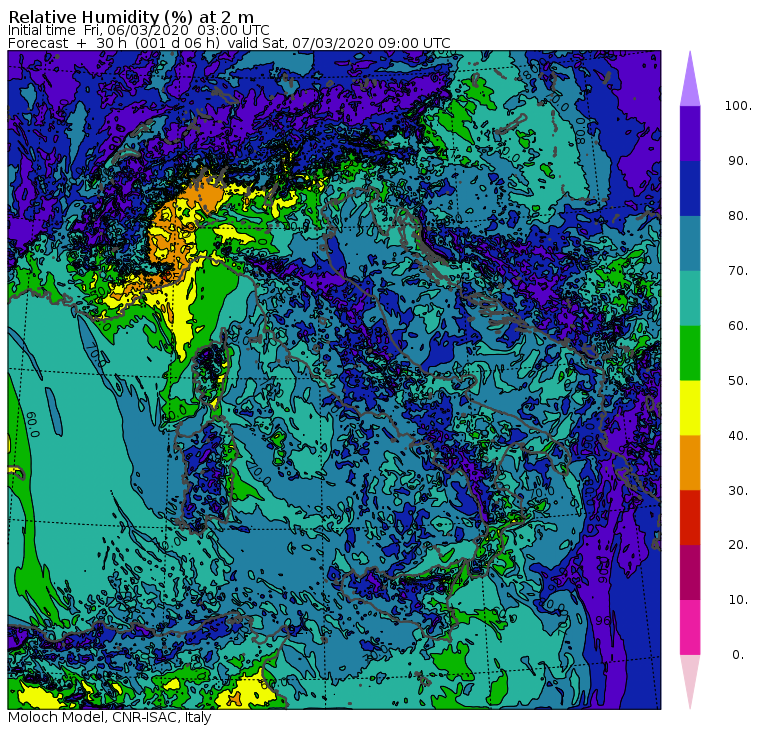Viewport: 760px width, 731px height.
Task: Click the 0–10 magenta legend band
Action: (x=690, y=627)
